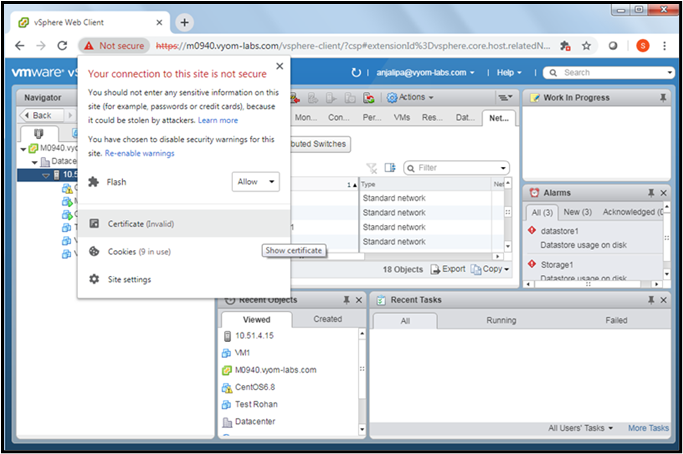
Task: Switch to the Failed tasks tab
Action: point(616,320)
